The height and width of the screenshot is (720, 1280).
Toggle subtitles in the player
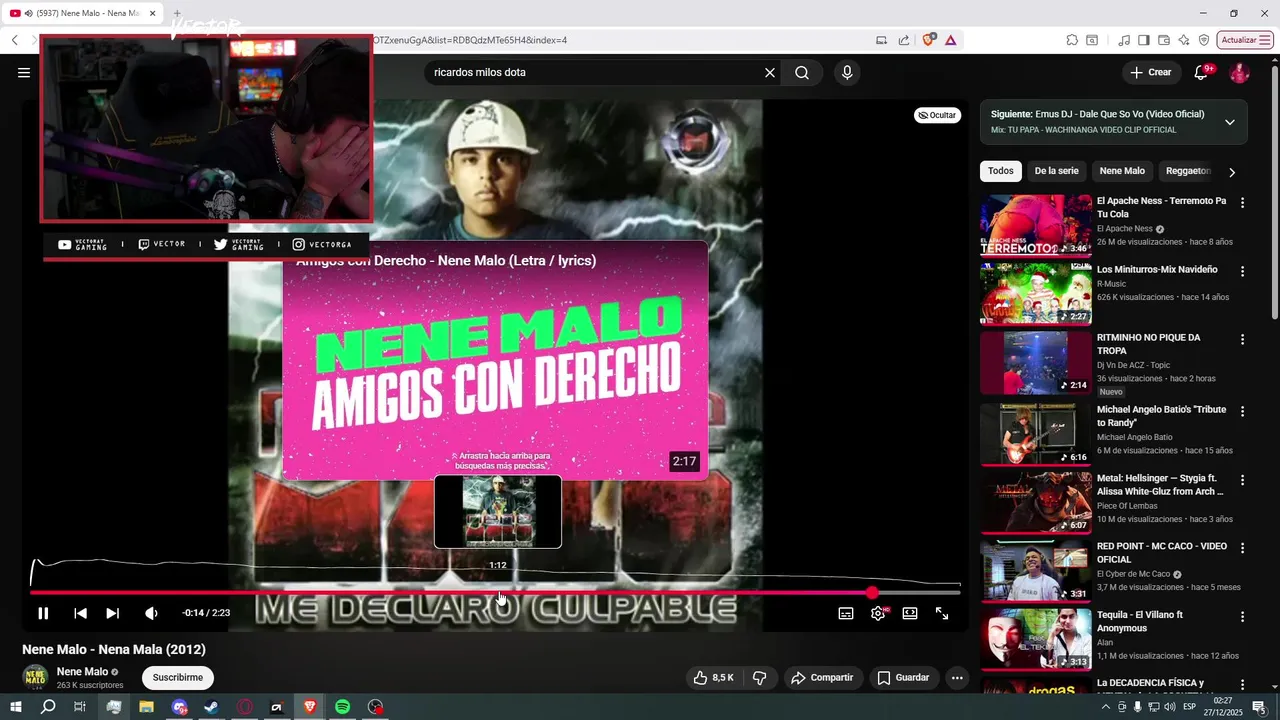846,613
